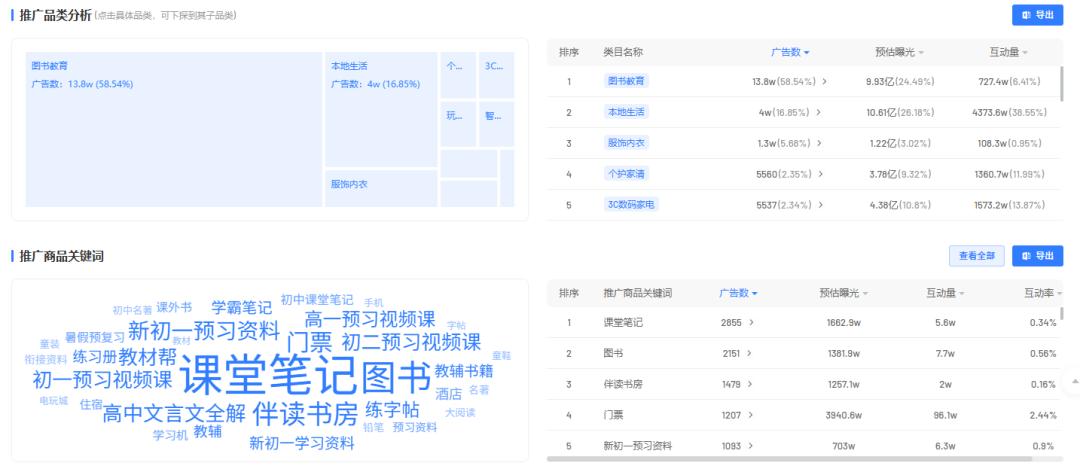This screenshot has width=1080, height=469.
Task: Export the product keywords data
Action: [x=1037, y=256]
